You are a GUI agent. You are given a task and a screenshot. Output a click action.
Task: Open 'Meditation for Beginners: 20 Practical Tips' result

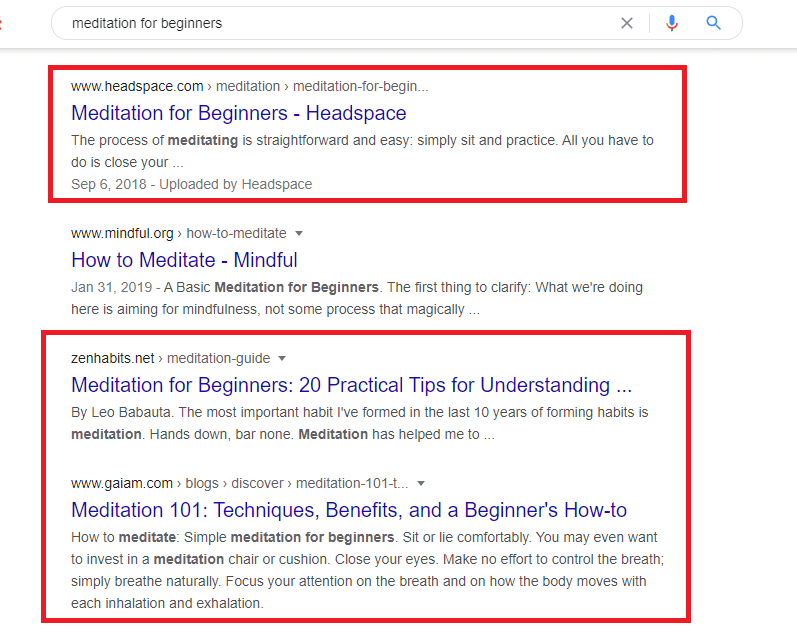pyautogui.click(x=351, y=385)
